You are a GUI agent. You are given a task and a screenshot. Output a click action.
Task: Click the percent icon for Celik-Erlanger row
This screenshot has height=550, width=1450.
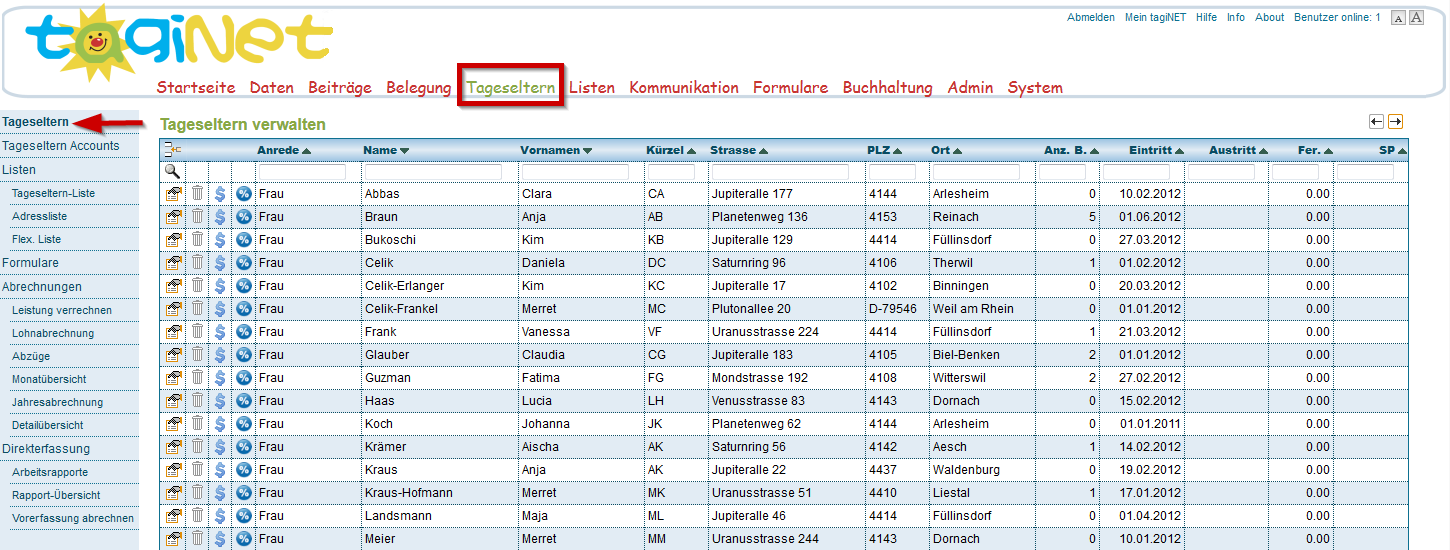(x=243, y=286)
